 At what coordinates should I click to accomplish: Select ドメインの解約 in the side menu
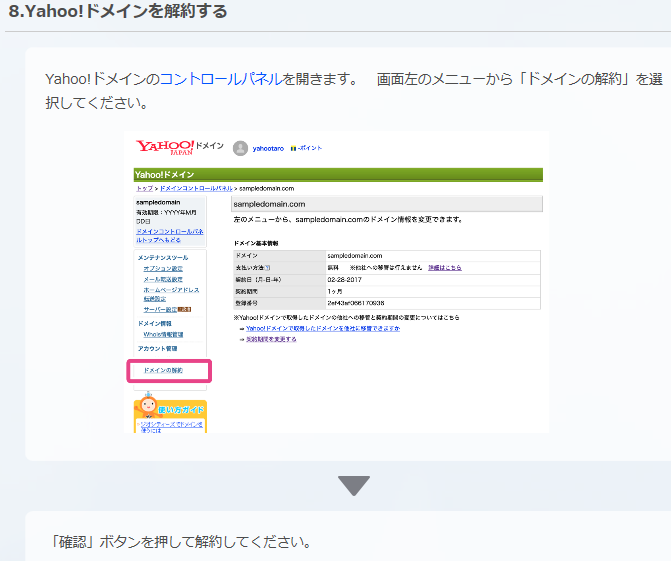click(x=163, y=371)
